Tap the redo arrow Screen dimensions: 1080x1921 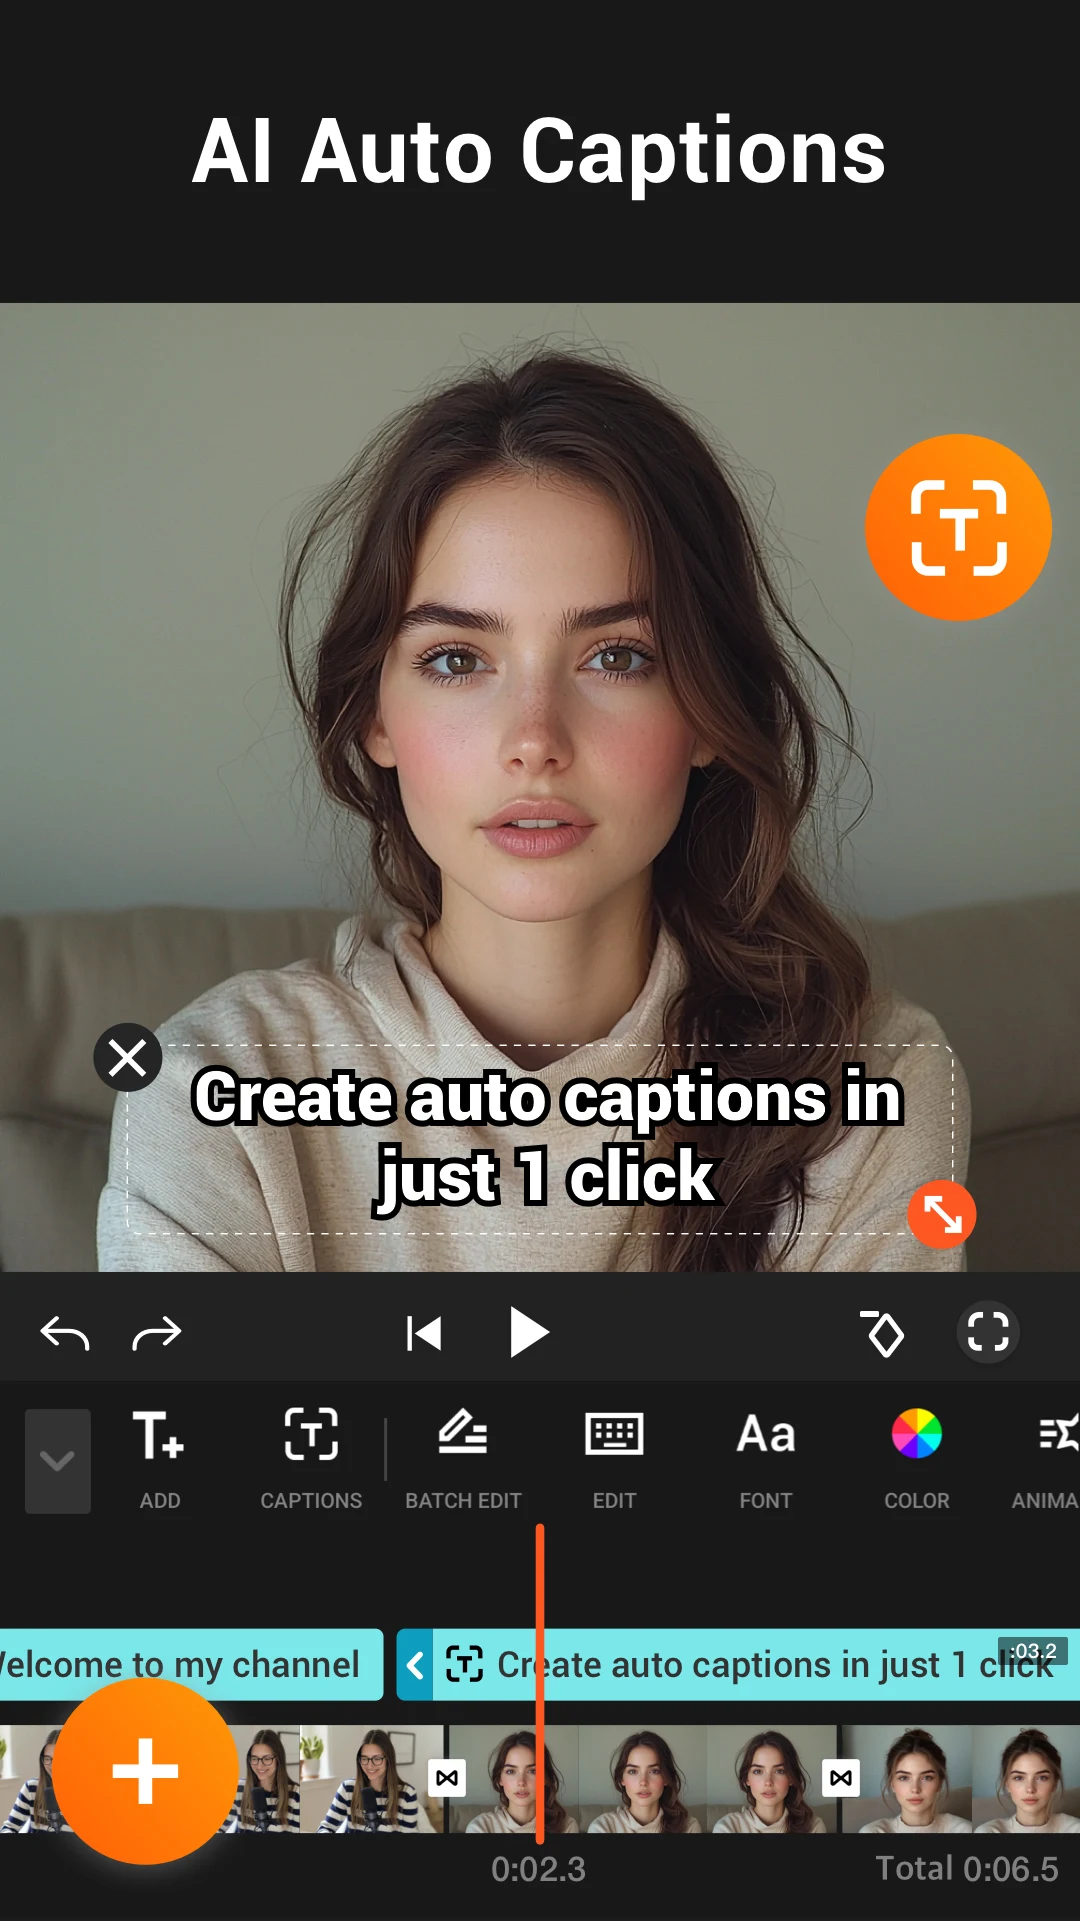[157, 1333]
